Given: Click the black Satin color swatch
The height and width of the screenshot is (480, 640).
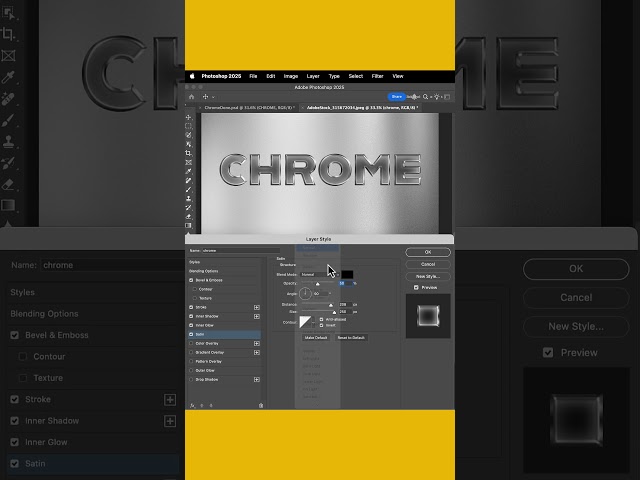Looking at the screenshot, I should tap(347, 274).
